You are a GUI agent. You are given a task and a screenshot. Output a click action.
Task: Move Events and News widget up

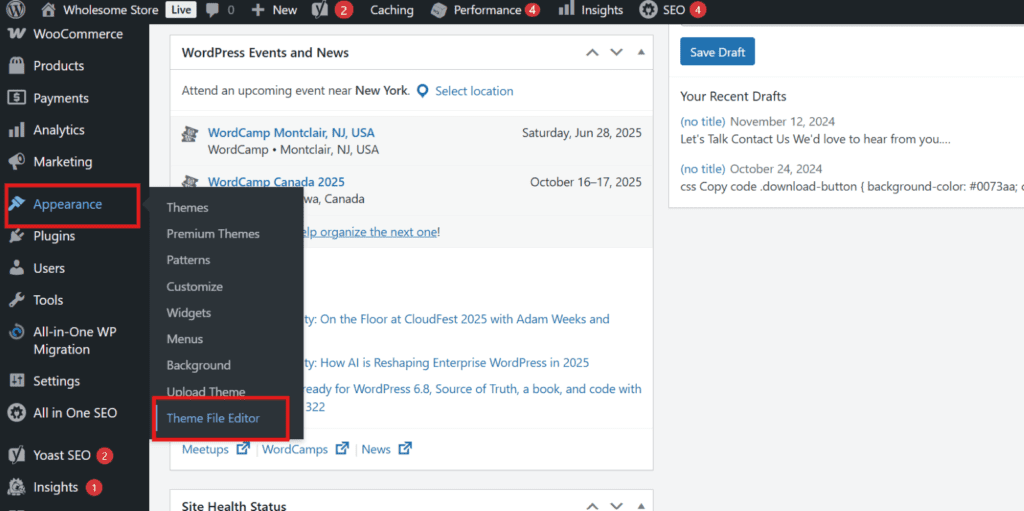592,52
